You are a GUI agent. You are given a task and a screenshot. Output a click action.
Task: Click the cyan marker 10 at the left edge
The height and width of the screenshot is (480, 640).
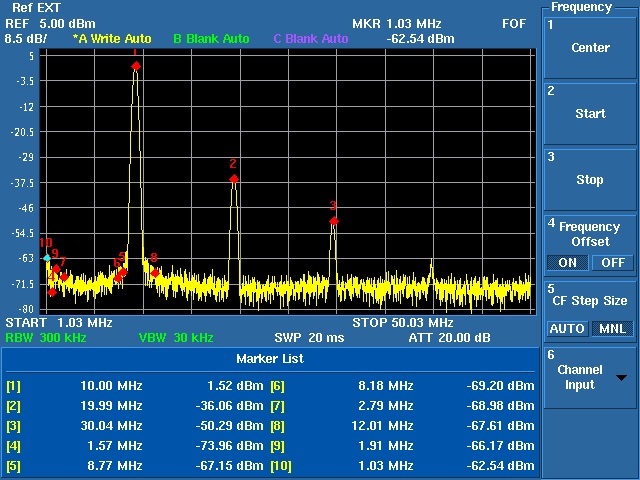47,258
